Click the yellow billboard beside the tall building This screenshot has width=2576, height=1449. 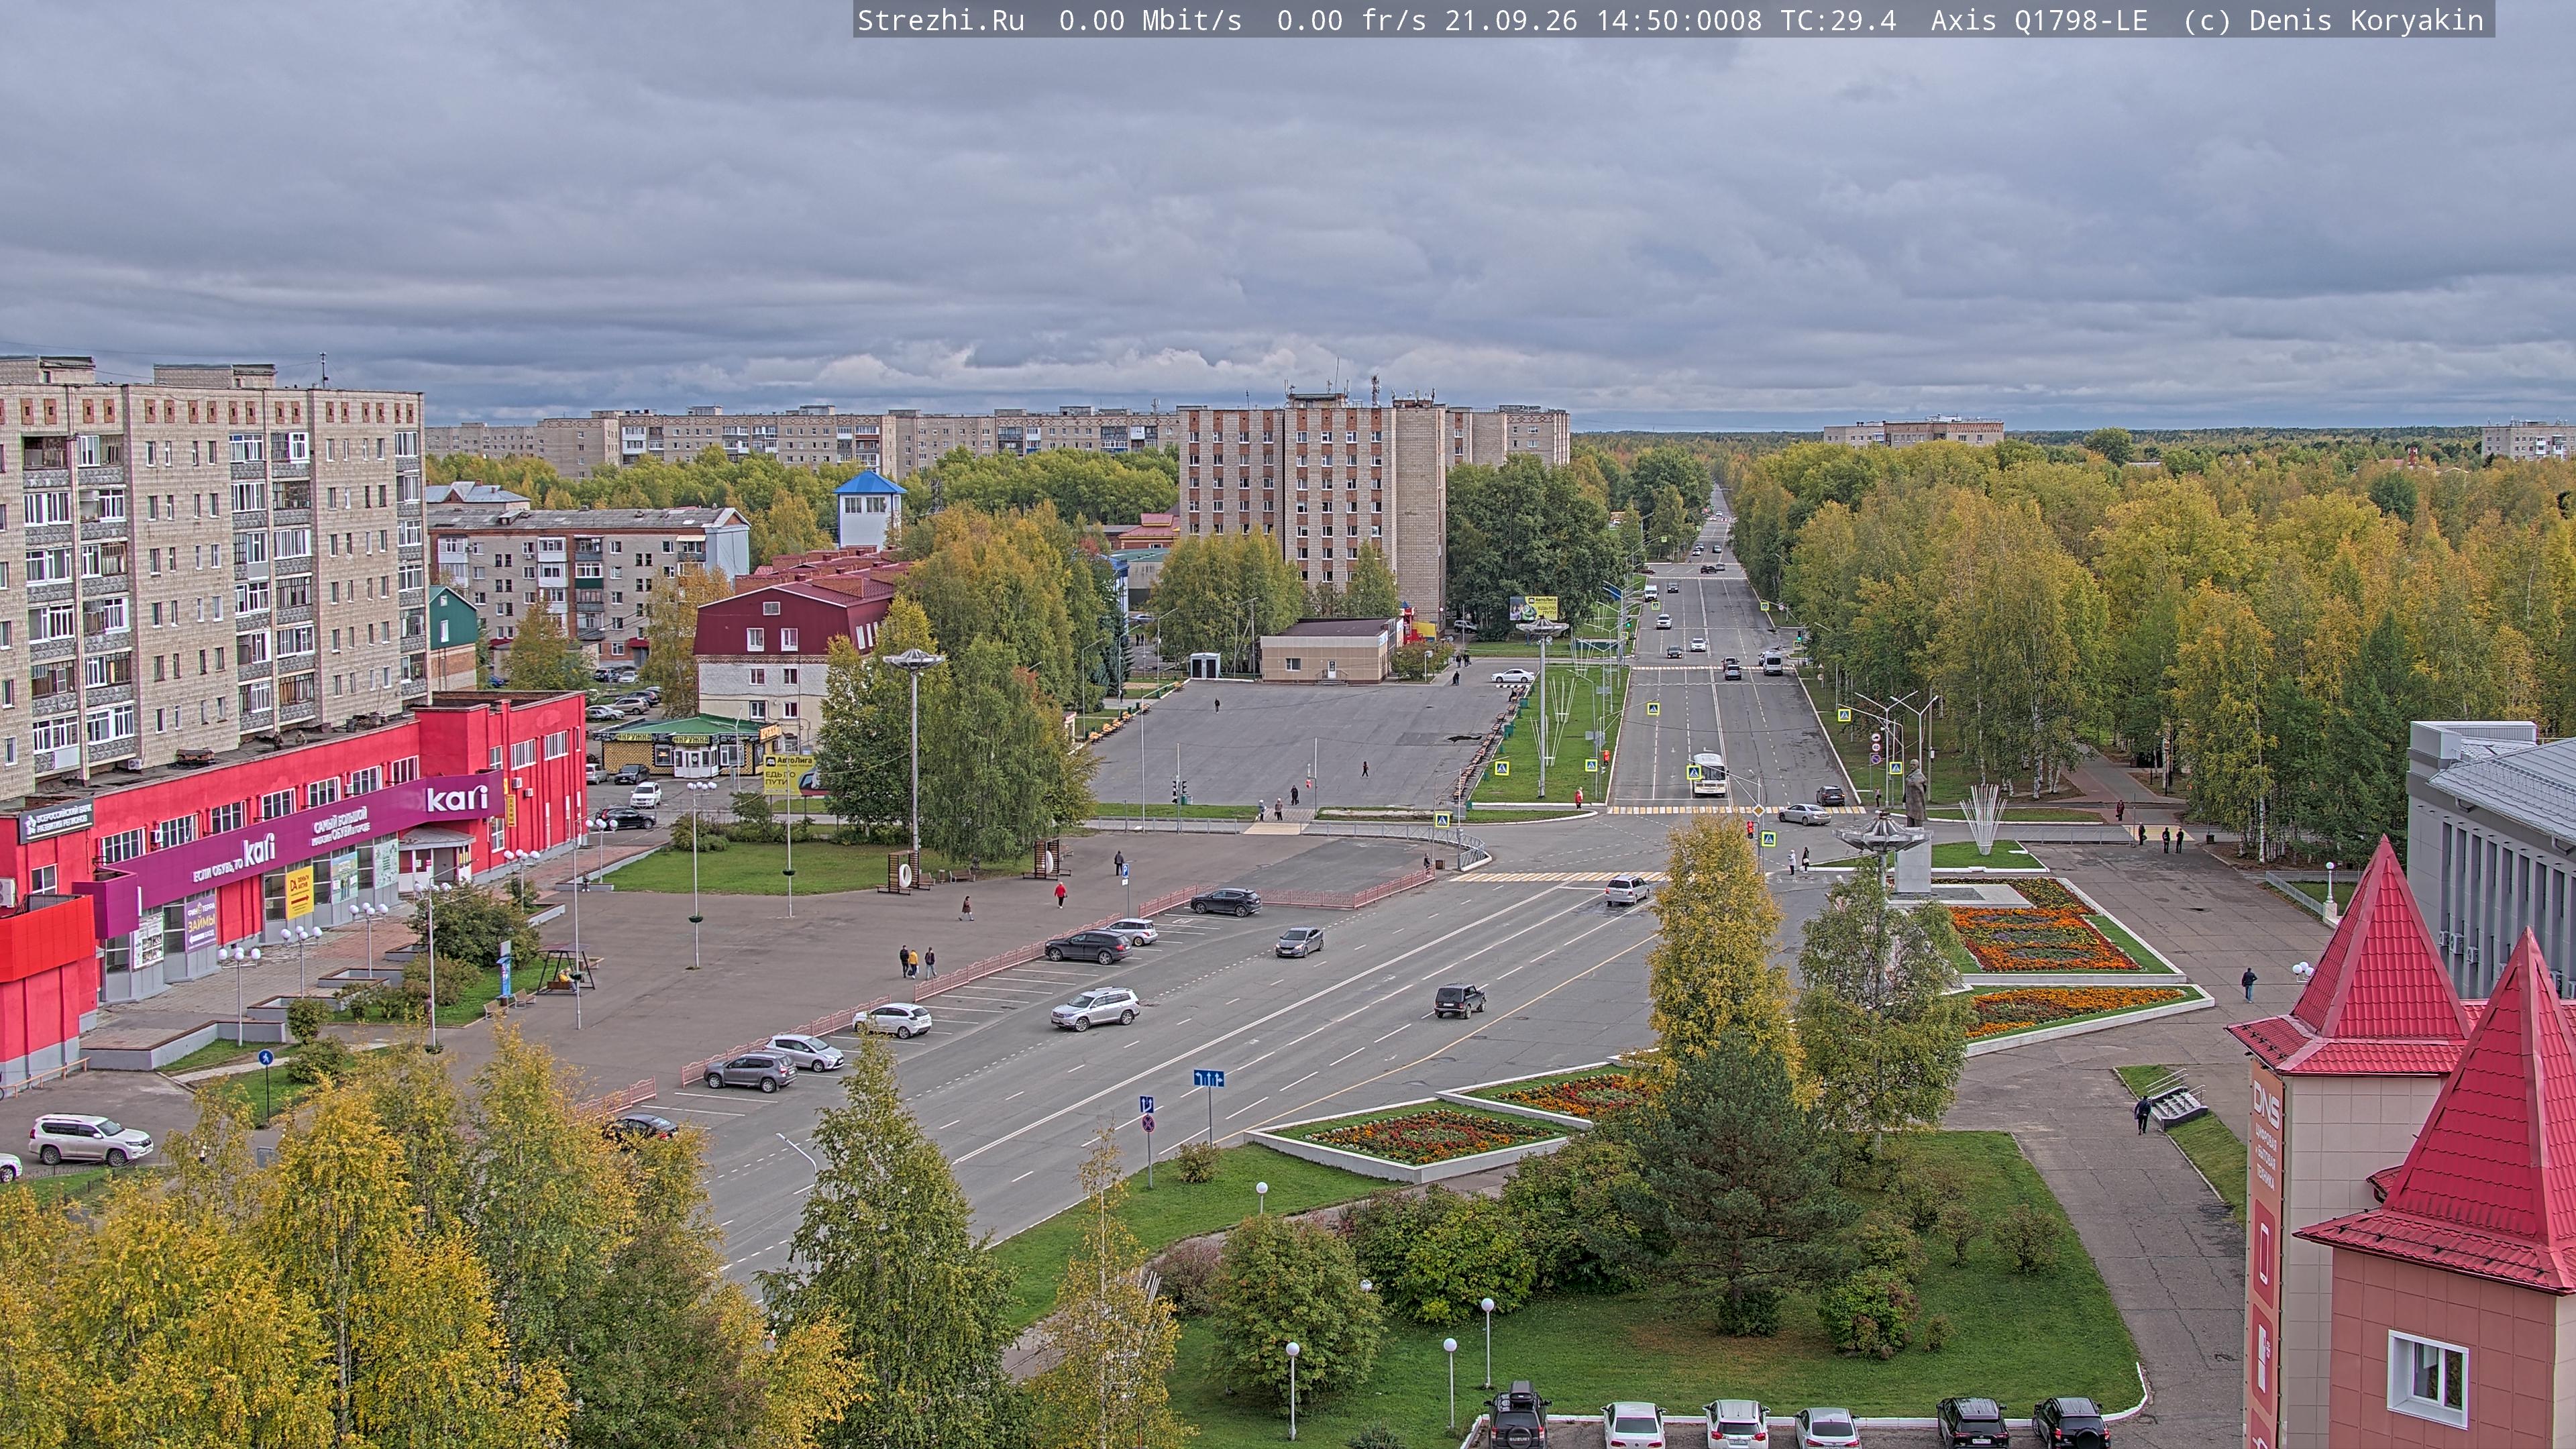coord(1533,607)
